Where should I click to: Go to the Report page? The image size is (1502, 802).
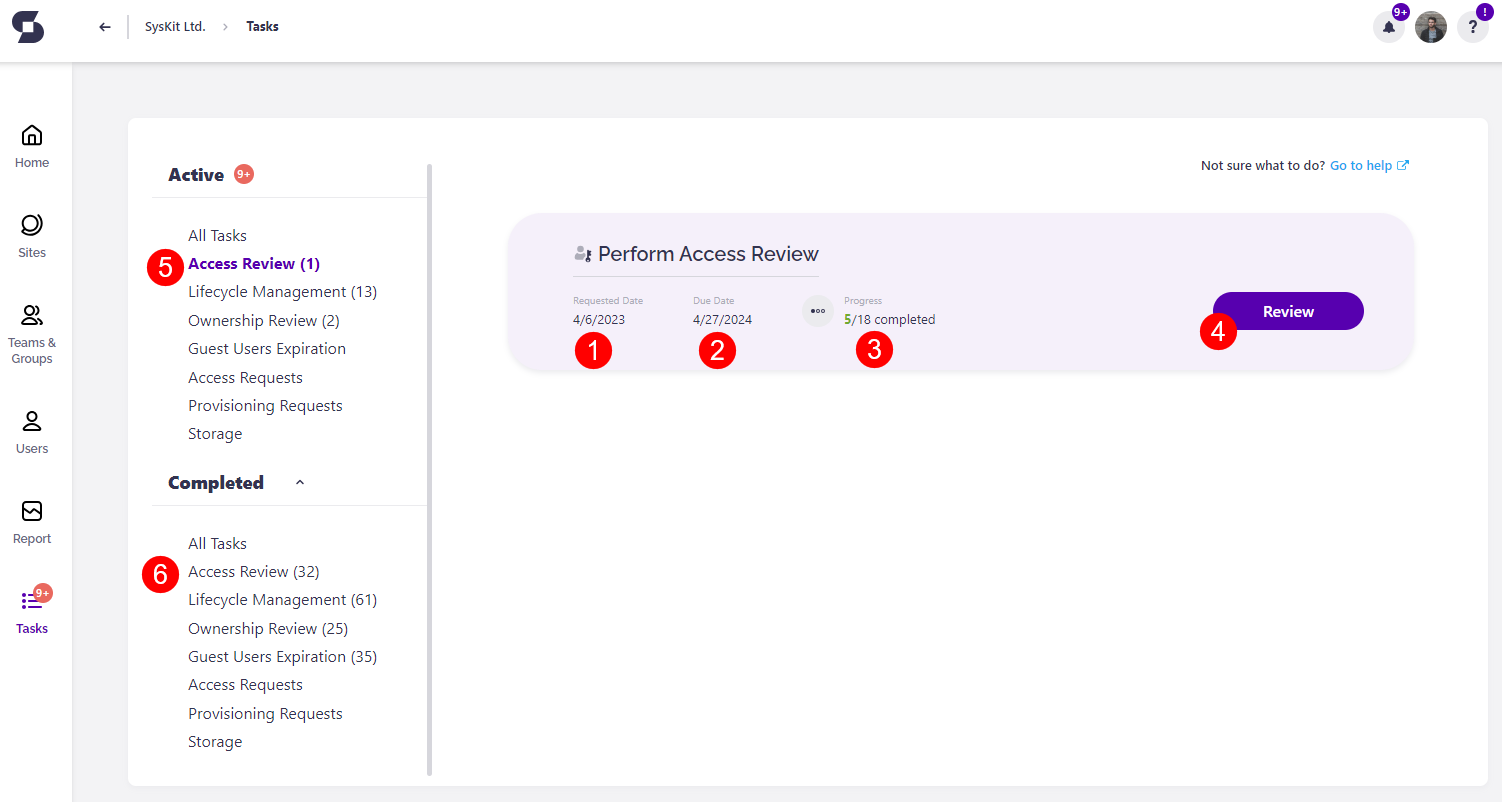point(31,523)
